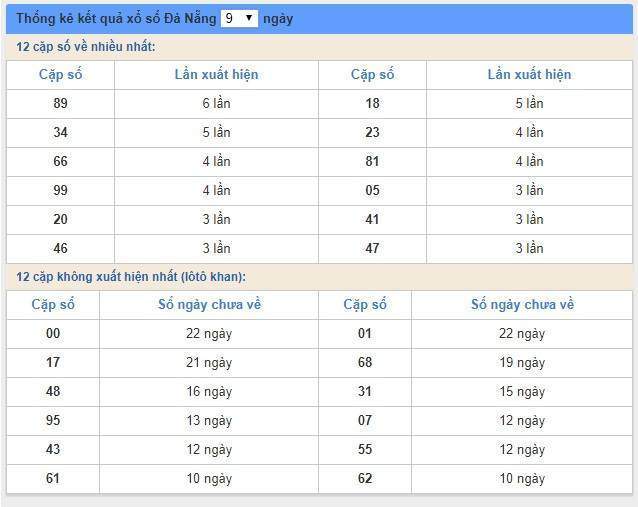This screenshot has height=507, width=638.
Task: Select pair number 47 cell
Action: pos(372,249)
